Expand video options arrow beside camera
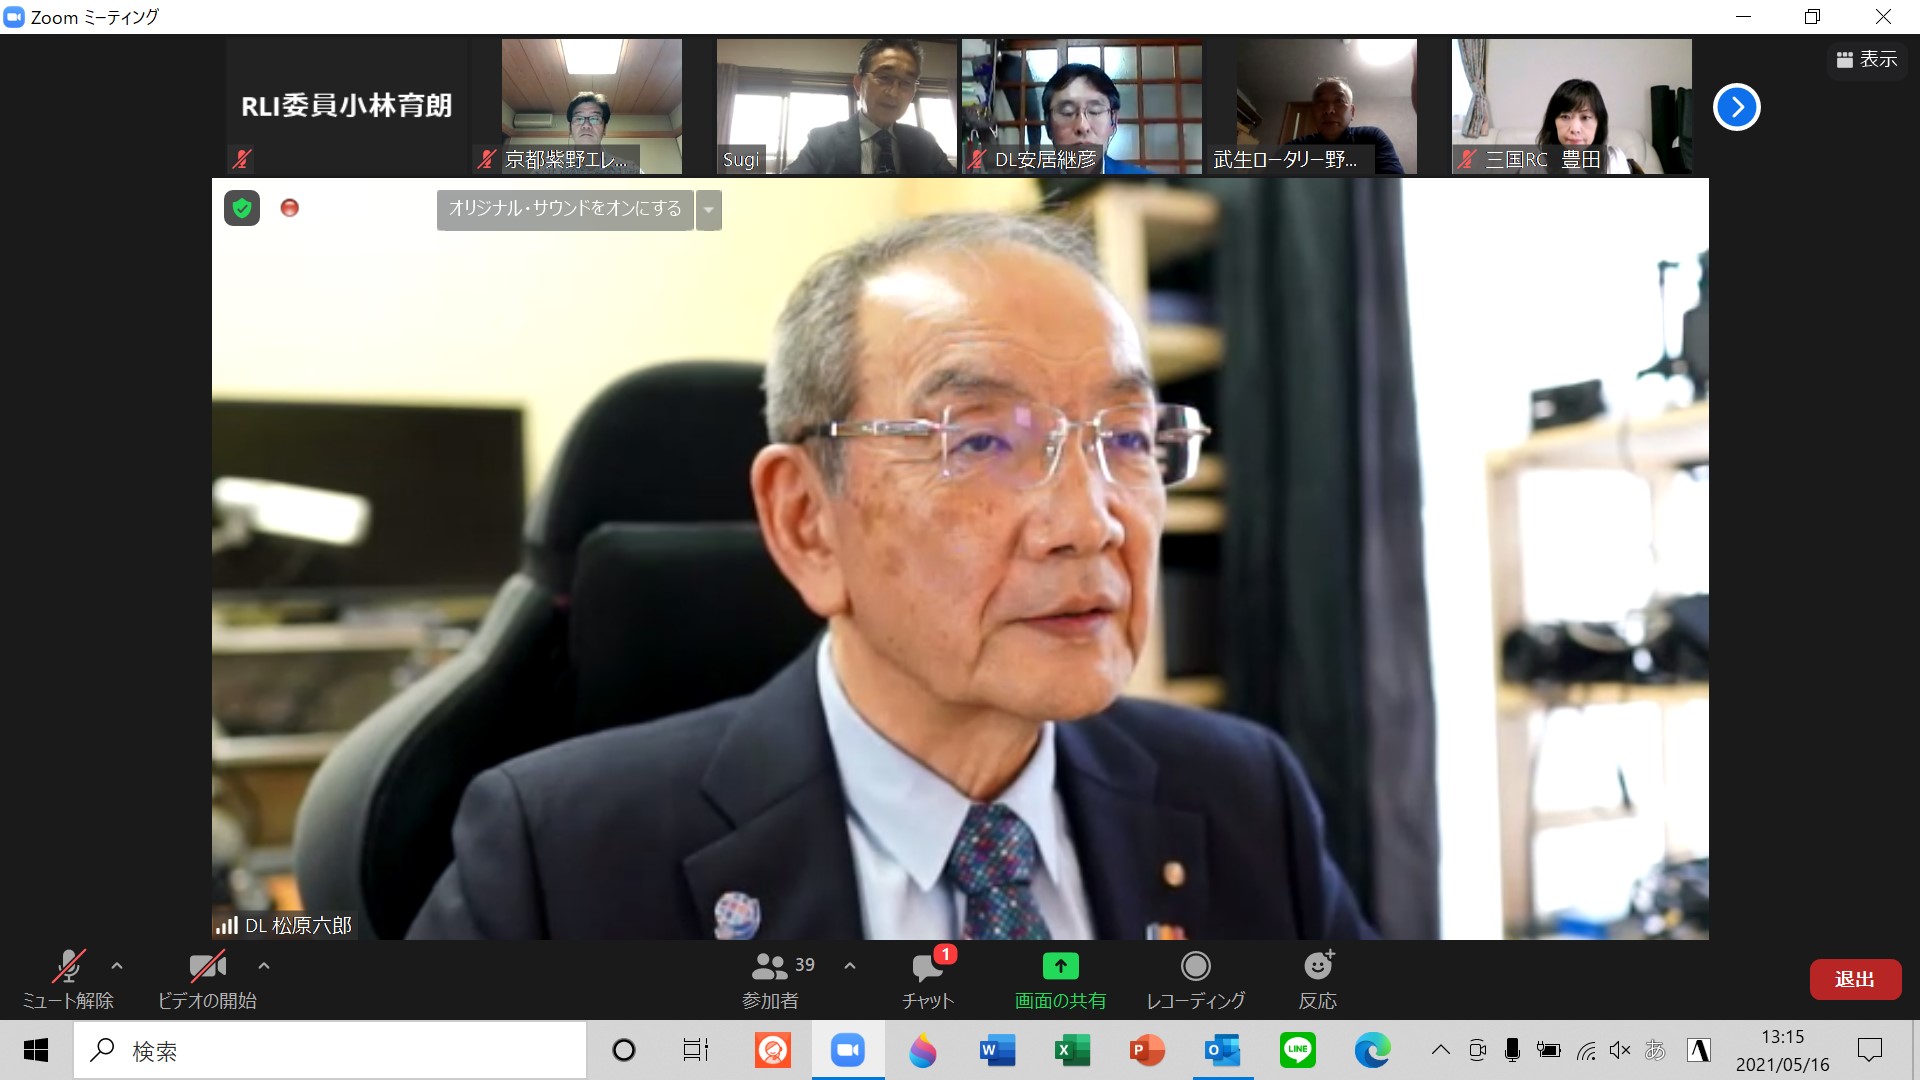This screenshot has height=1080, width=1920. pos(264,966)
